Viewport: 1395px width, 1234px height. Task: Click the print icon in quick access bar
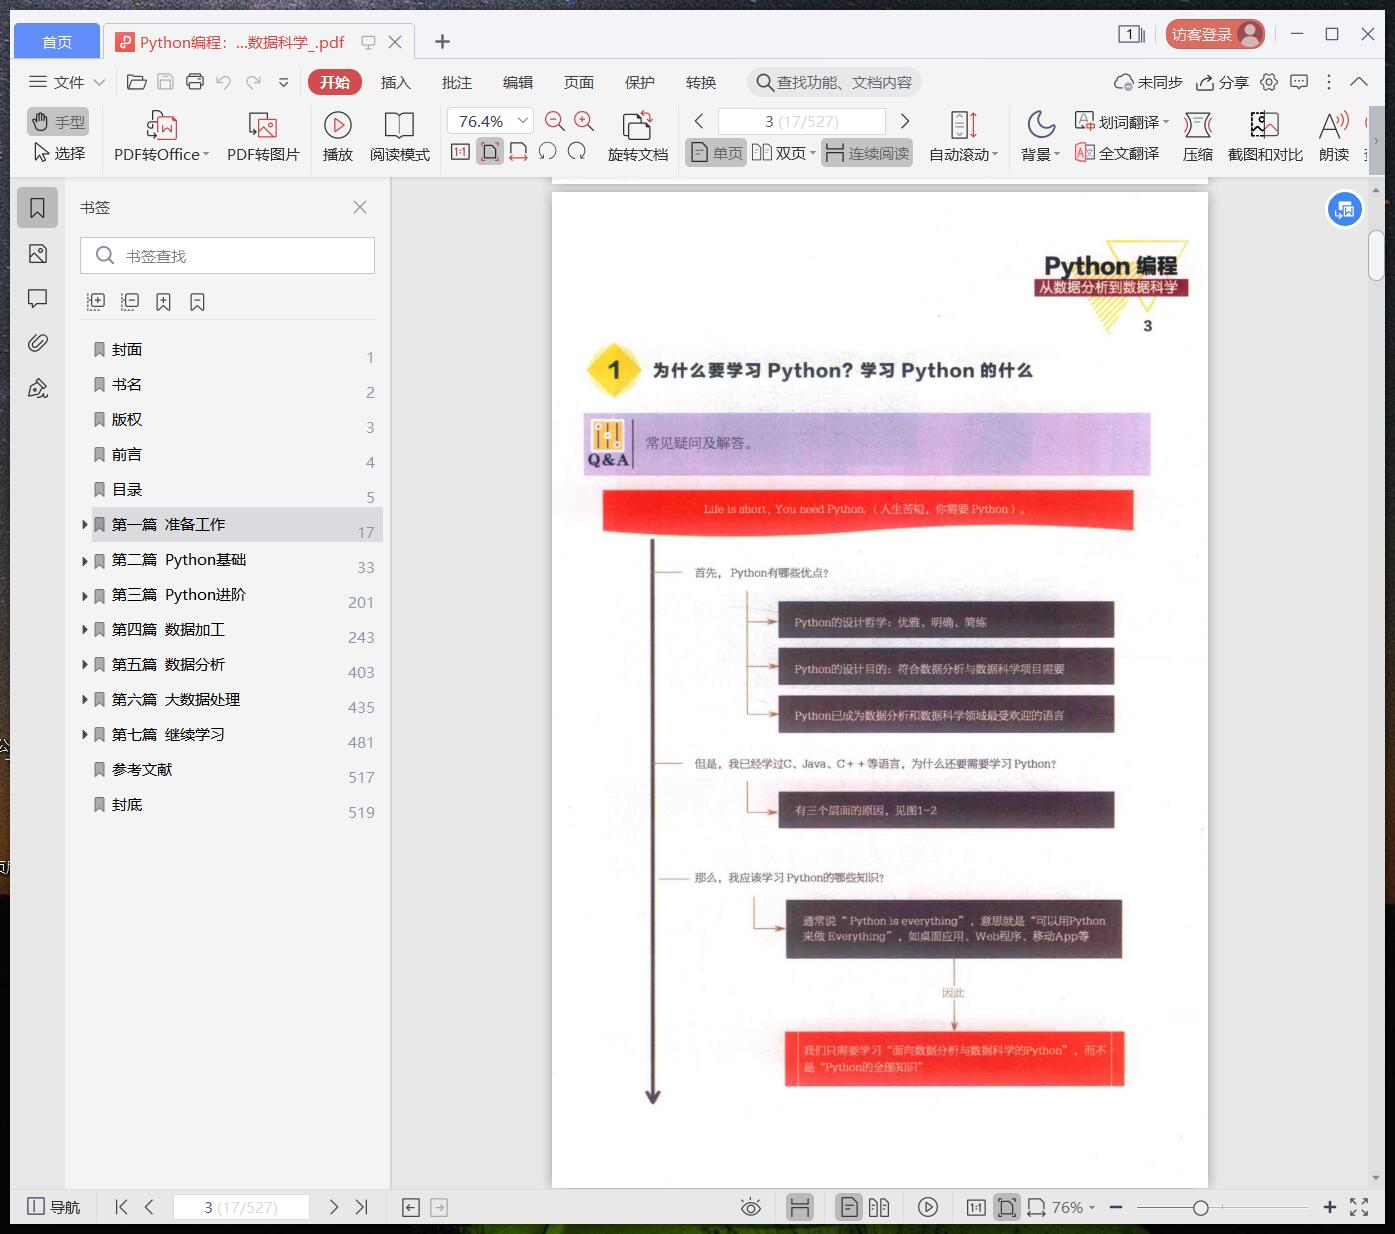[195, 82]
